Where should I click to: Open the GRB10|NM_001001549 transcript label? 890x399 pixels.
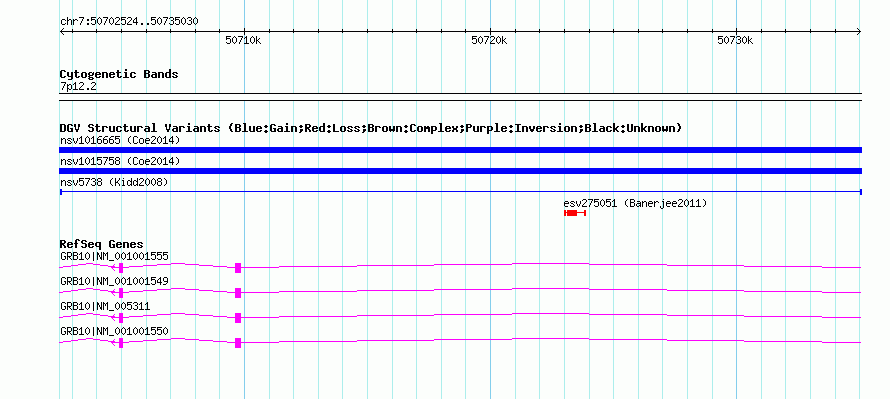pos(114,282)
